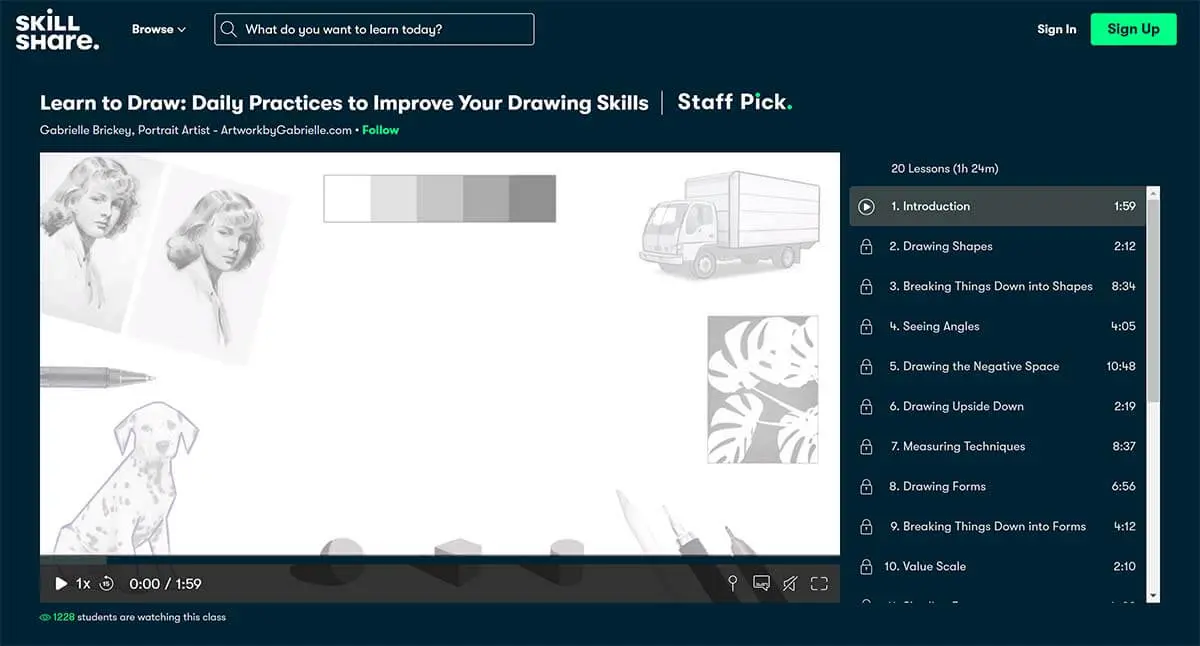Click lock icon beside Measuring Techniques
The height and width of the screenshot is (646, 1200).
pos(867,446)
